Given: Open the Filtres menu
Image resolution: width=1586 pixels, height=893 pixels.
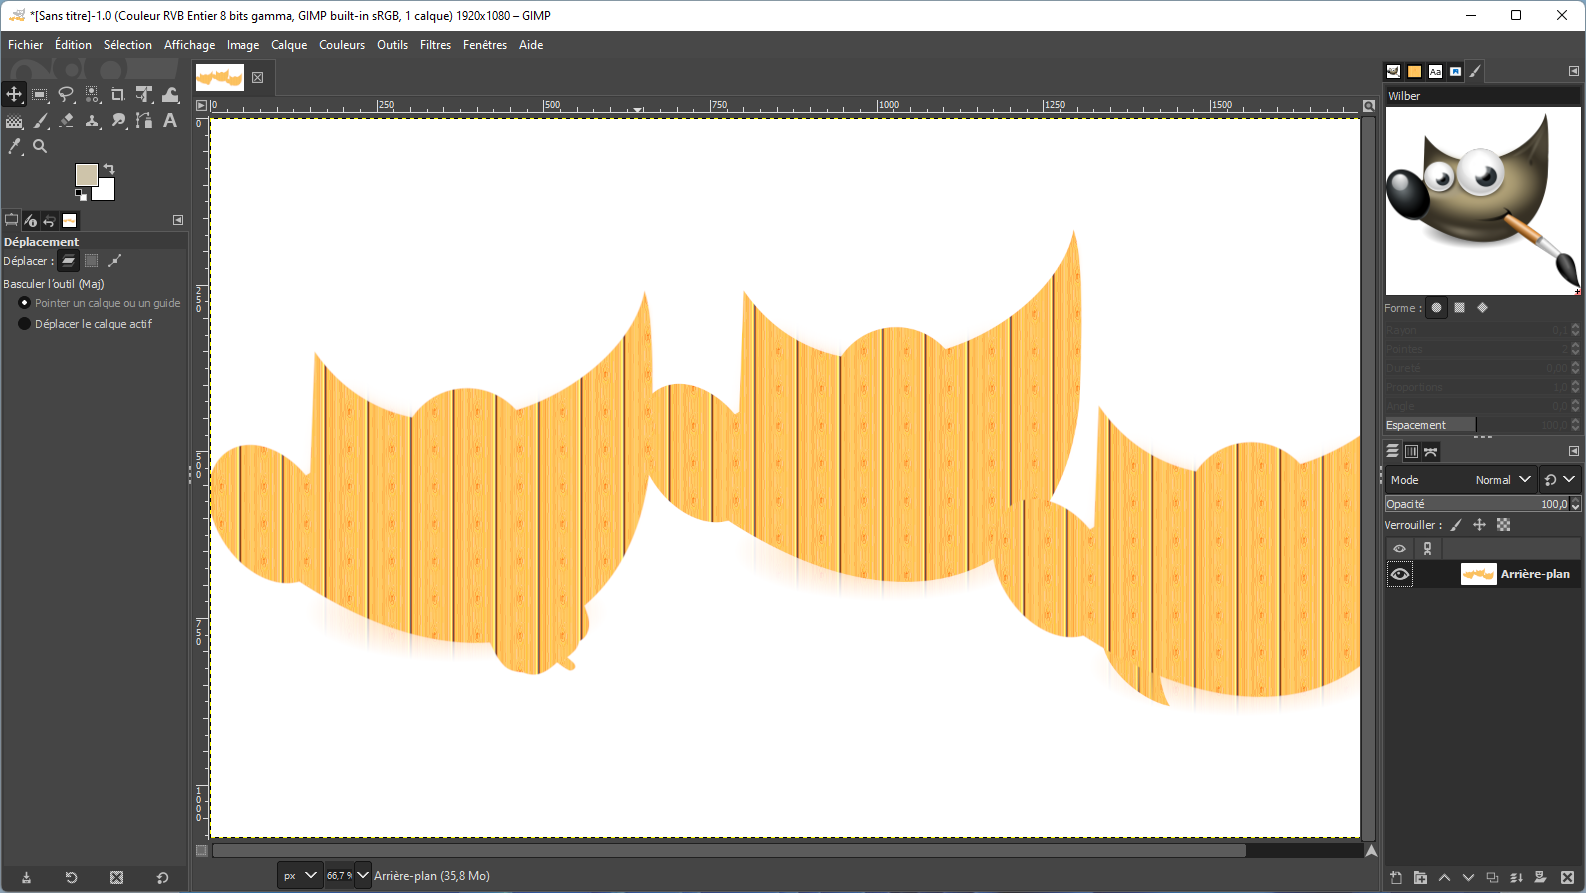Looking at the screenshot, I should (435, 45).
